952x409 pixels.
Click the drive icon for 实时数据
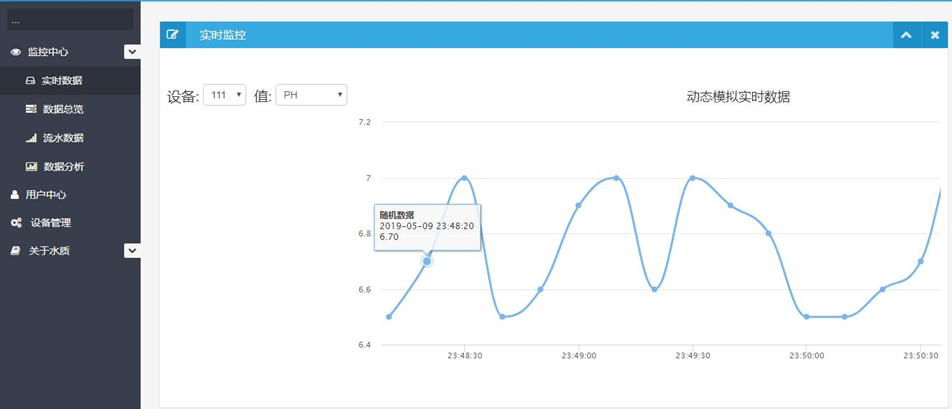tap(31, 81)
